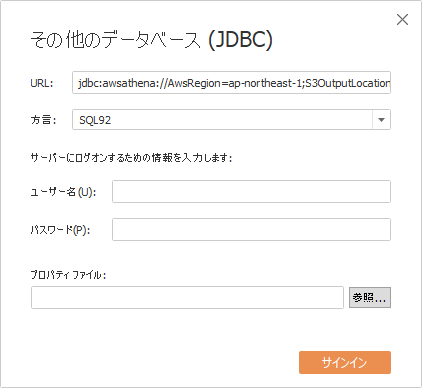
Task: Click the 参照... browse button
Action: tap(370, 297)
